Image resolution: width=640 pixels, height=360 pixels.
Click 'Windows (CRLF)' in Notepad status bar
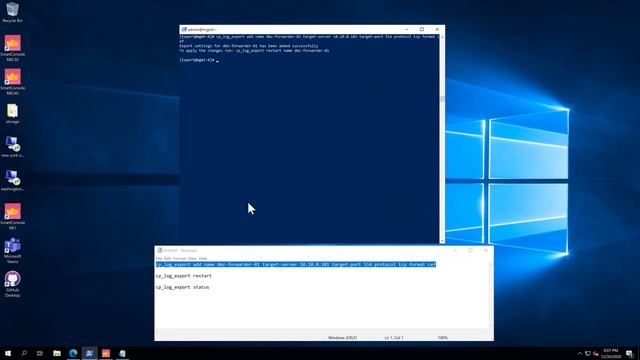pos(342,338)
